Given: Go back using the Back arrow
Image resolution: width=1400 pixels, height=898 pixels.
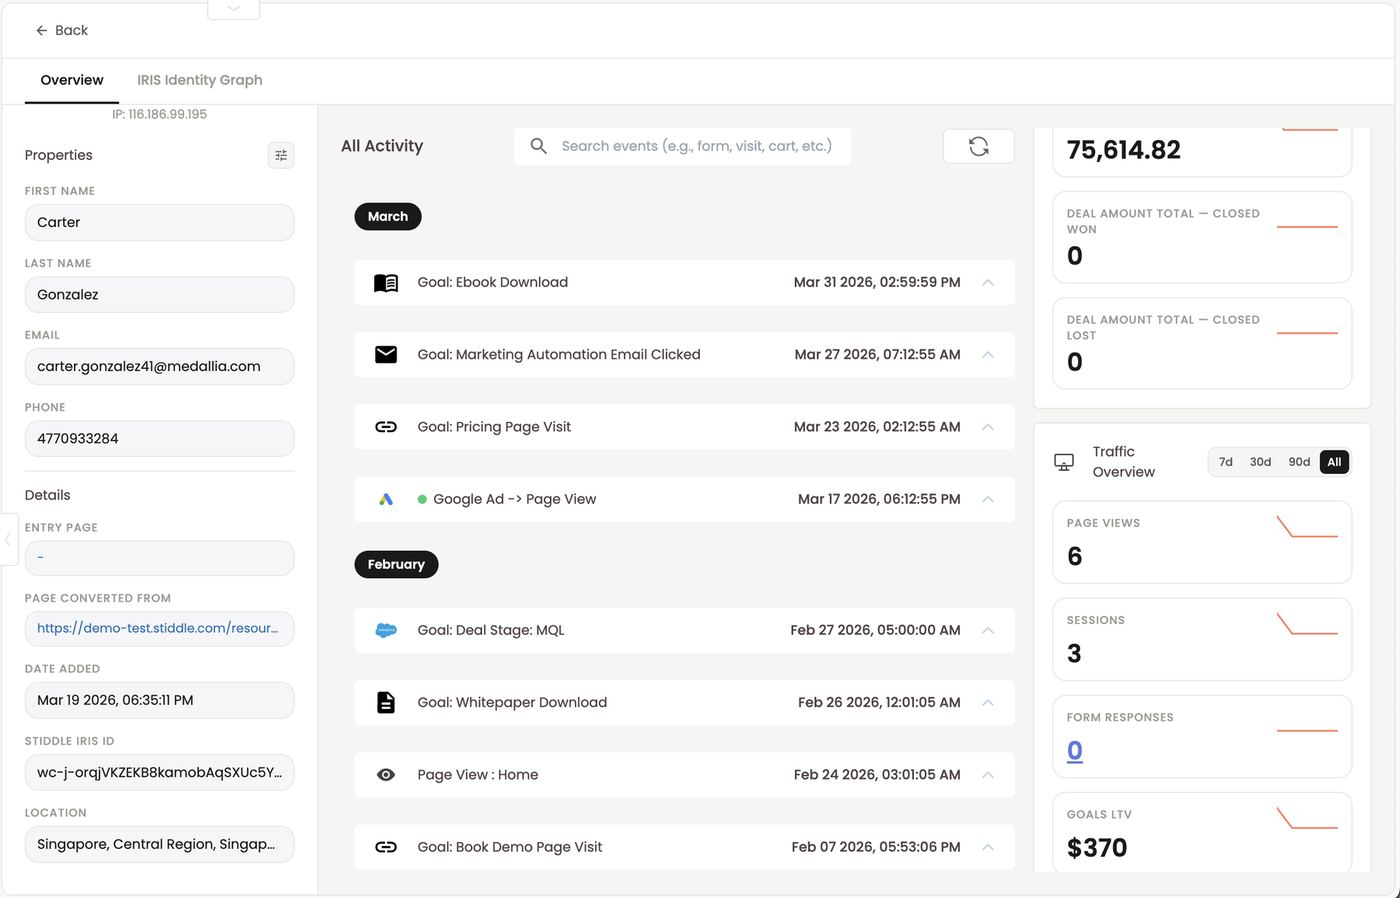Looking at the screenshot, I should point(62,30).
